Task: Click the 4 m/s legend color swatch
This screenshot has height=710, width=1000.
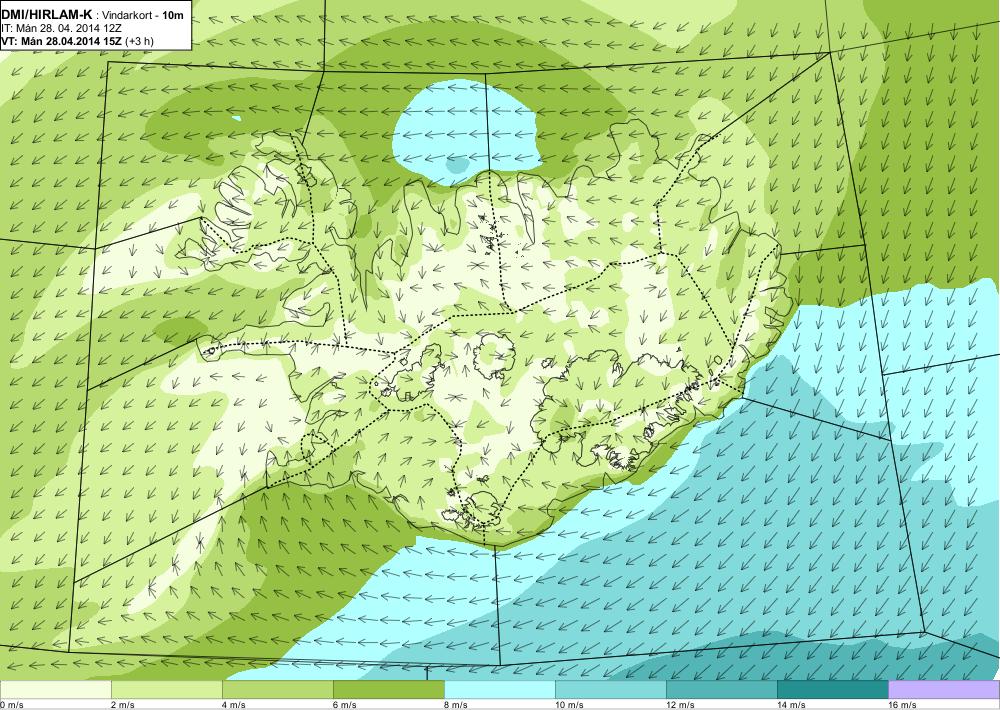Action: (277, 690)
